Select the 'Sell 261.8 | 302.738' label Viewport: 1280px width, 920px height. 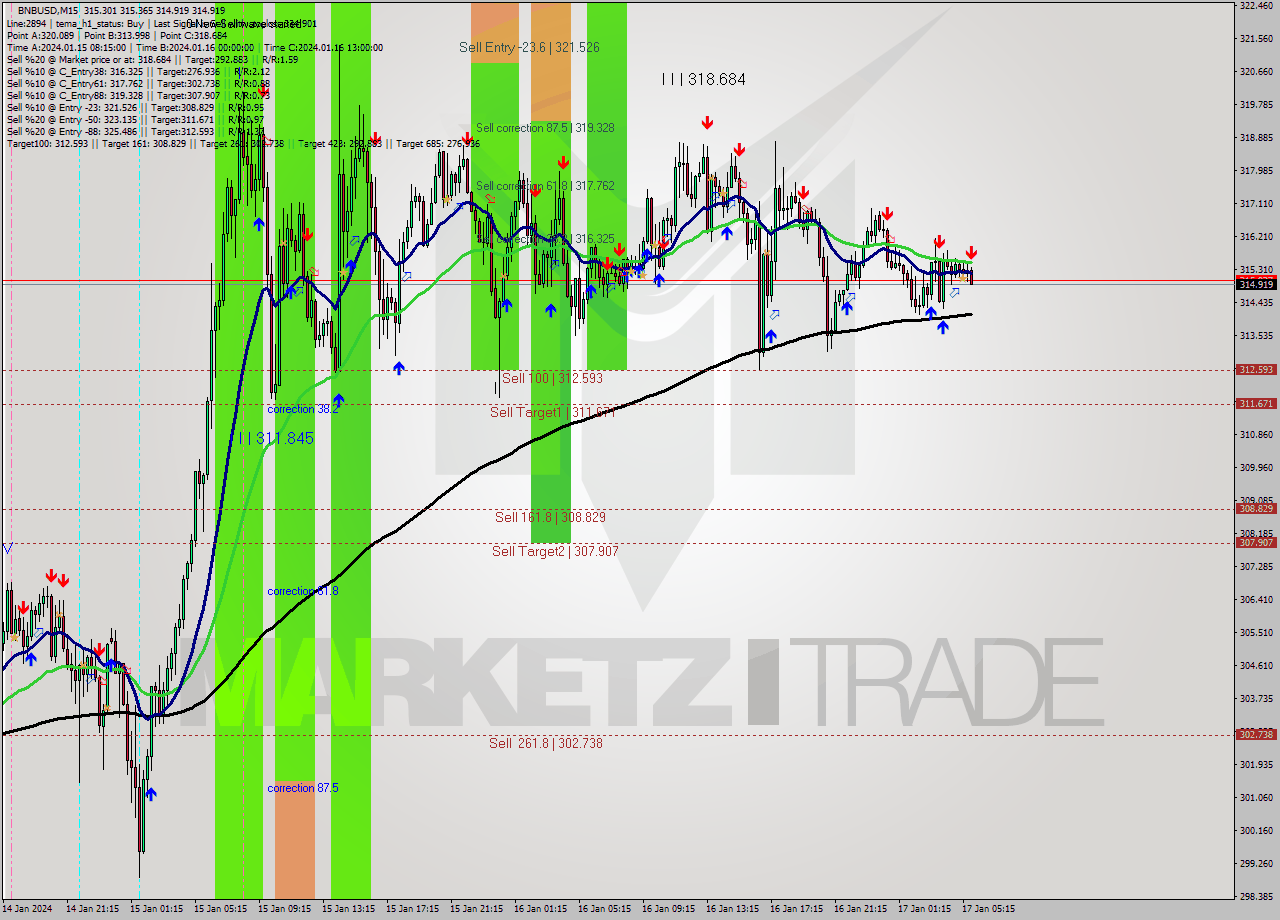coord(546,743)
